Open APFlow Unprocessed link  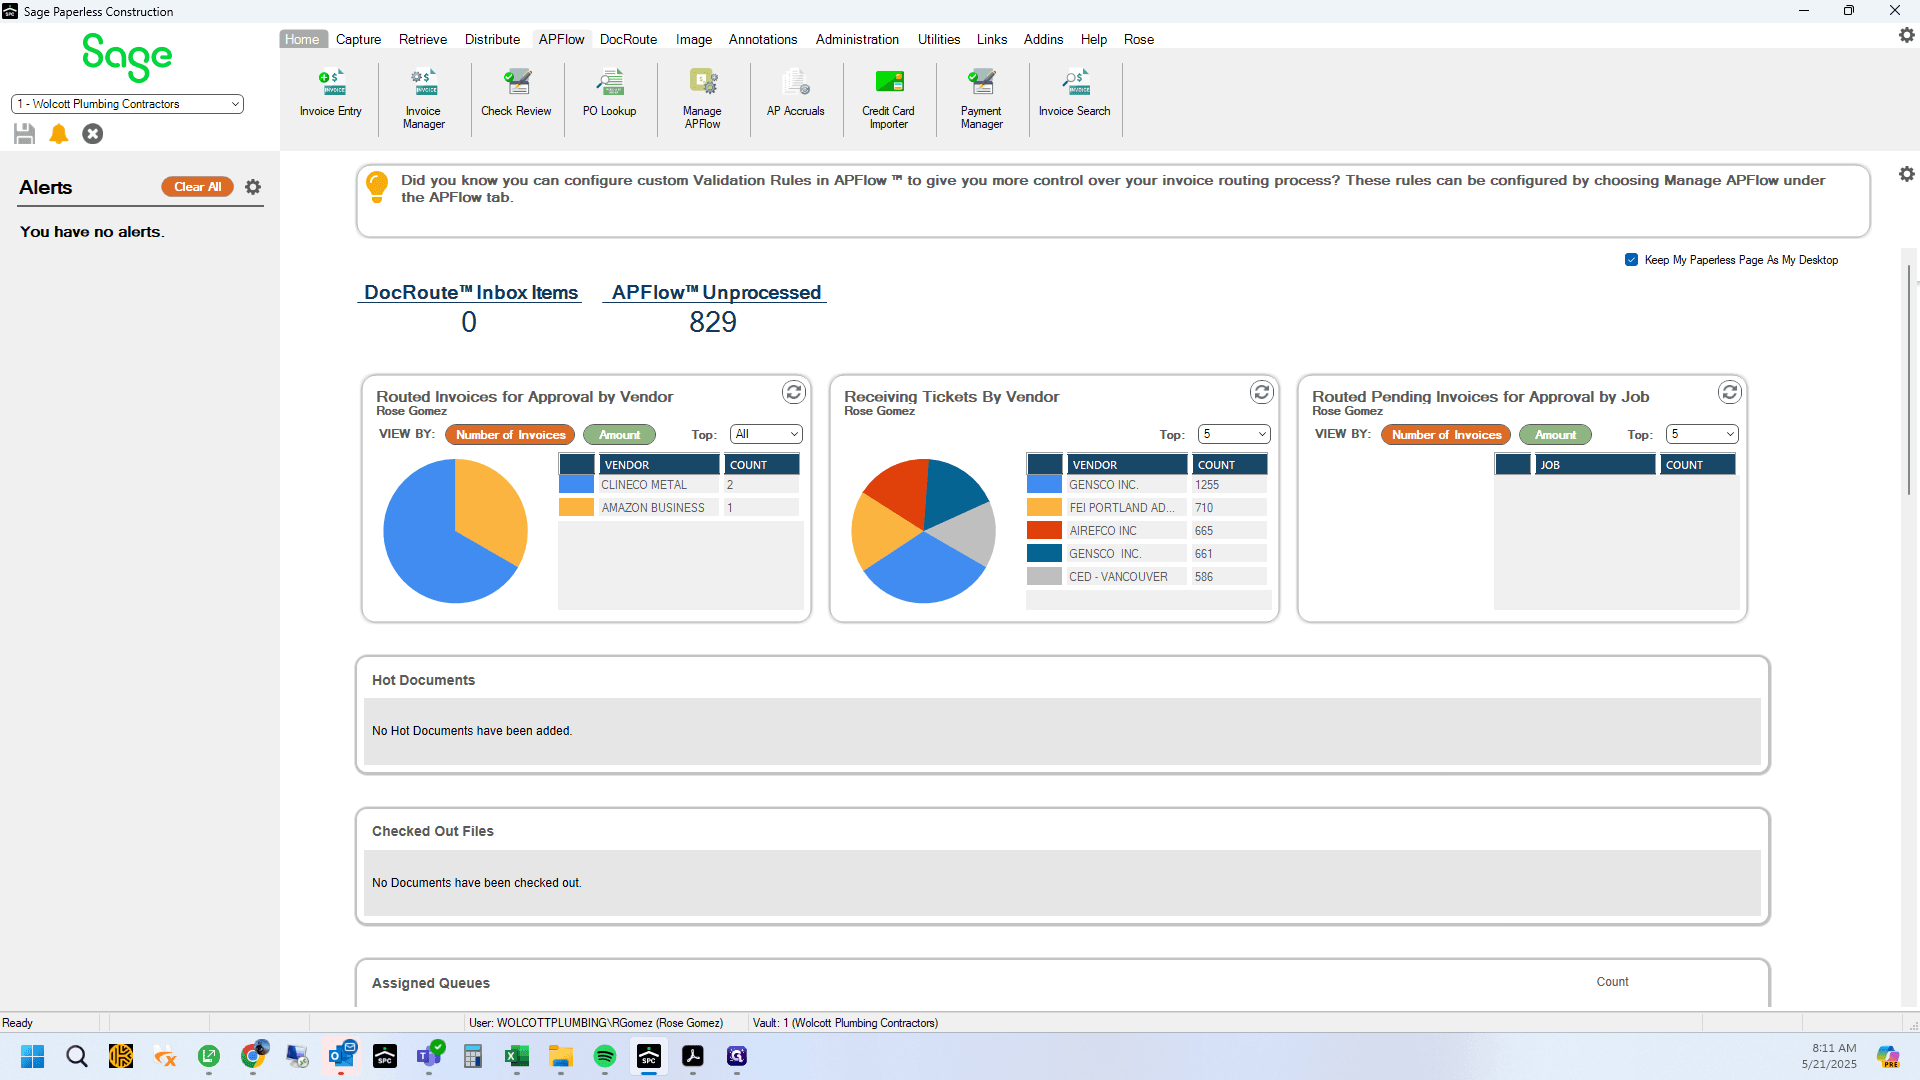point(715,292)
